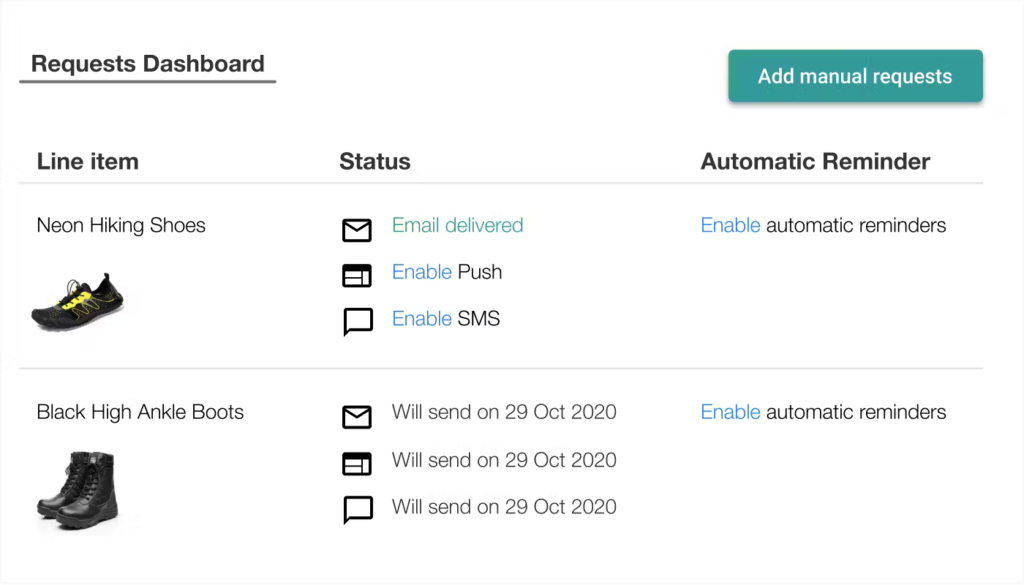The image size is (1024, 585).
Task: Open the Neon Hiking Shoes product image
Action: [x=78, y=301]
